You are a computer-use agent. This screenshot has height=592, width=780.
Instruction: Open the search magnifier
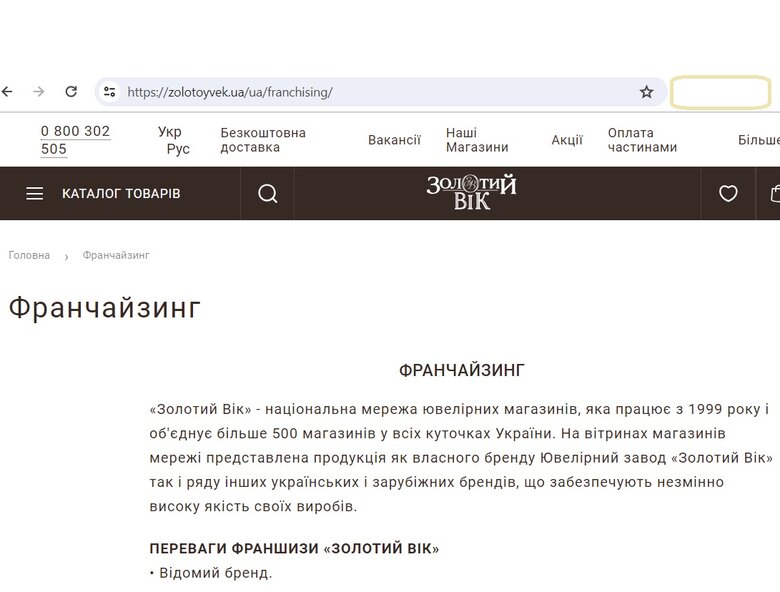[268, 194]
